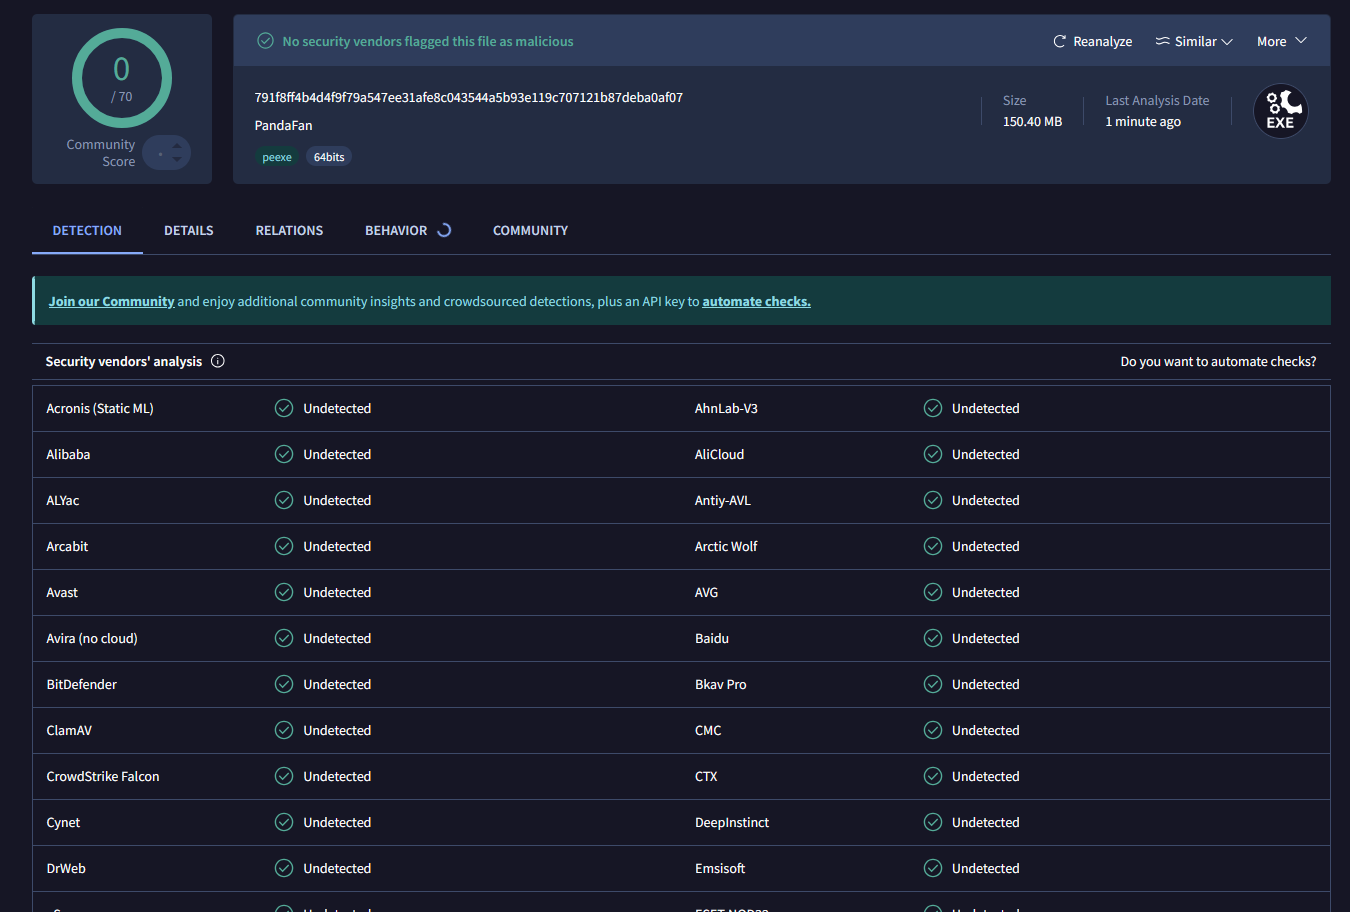Upvote the community score with the up arrow

coord(177,146)
